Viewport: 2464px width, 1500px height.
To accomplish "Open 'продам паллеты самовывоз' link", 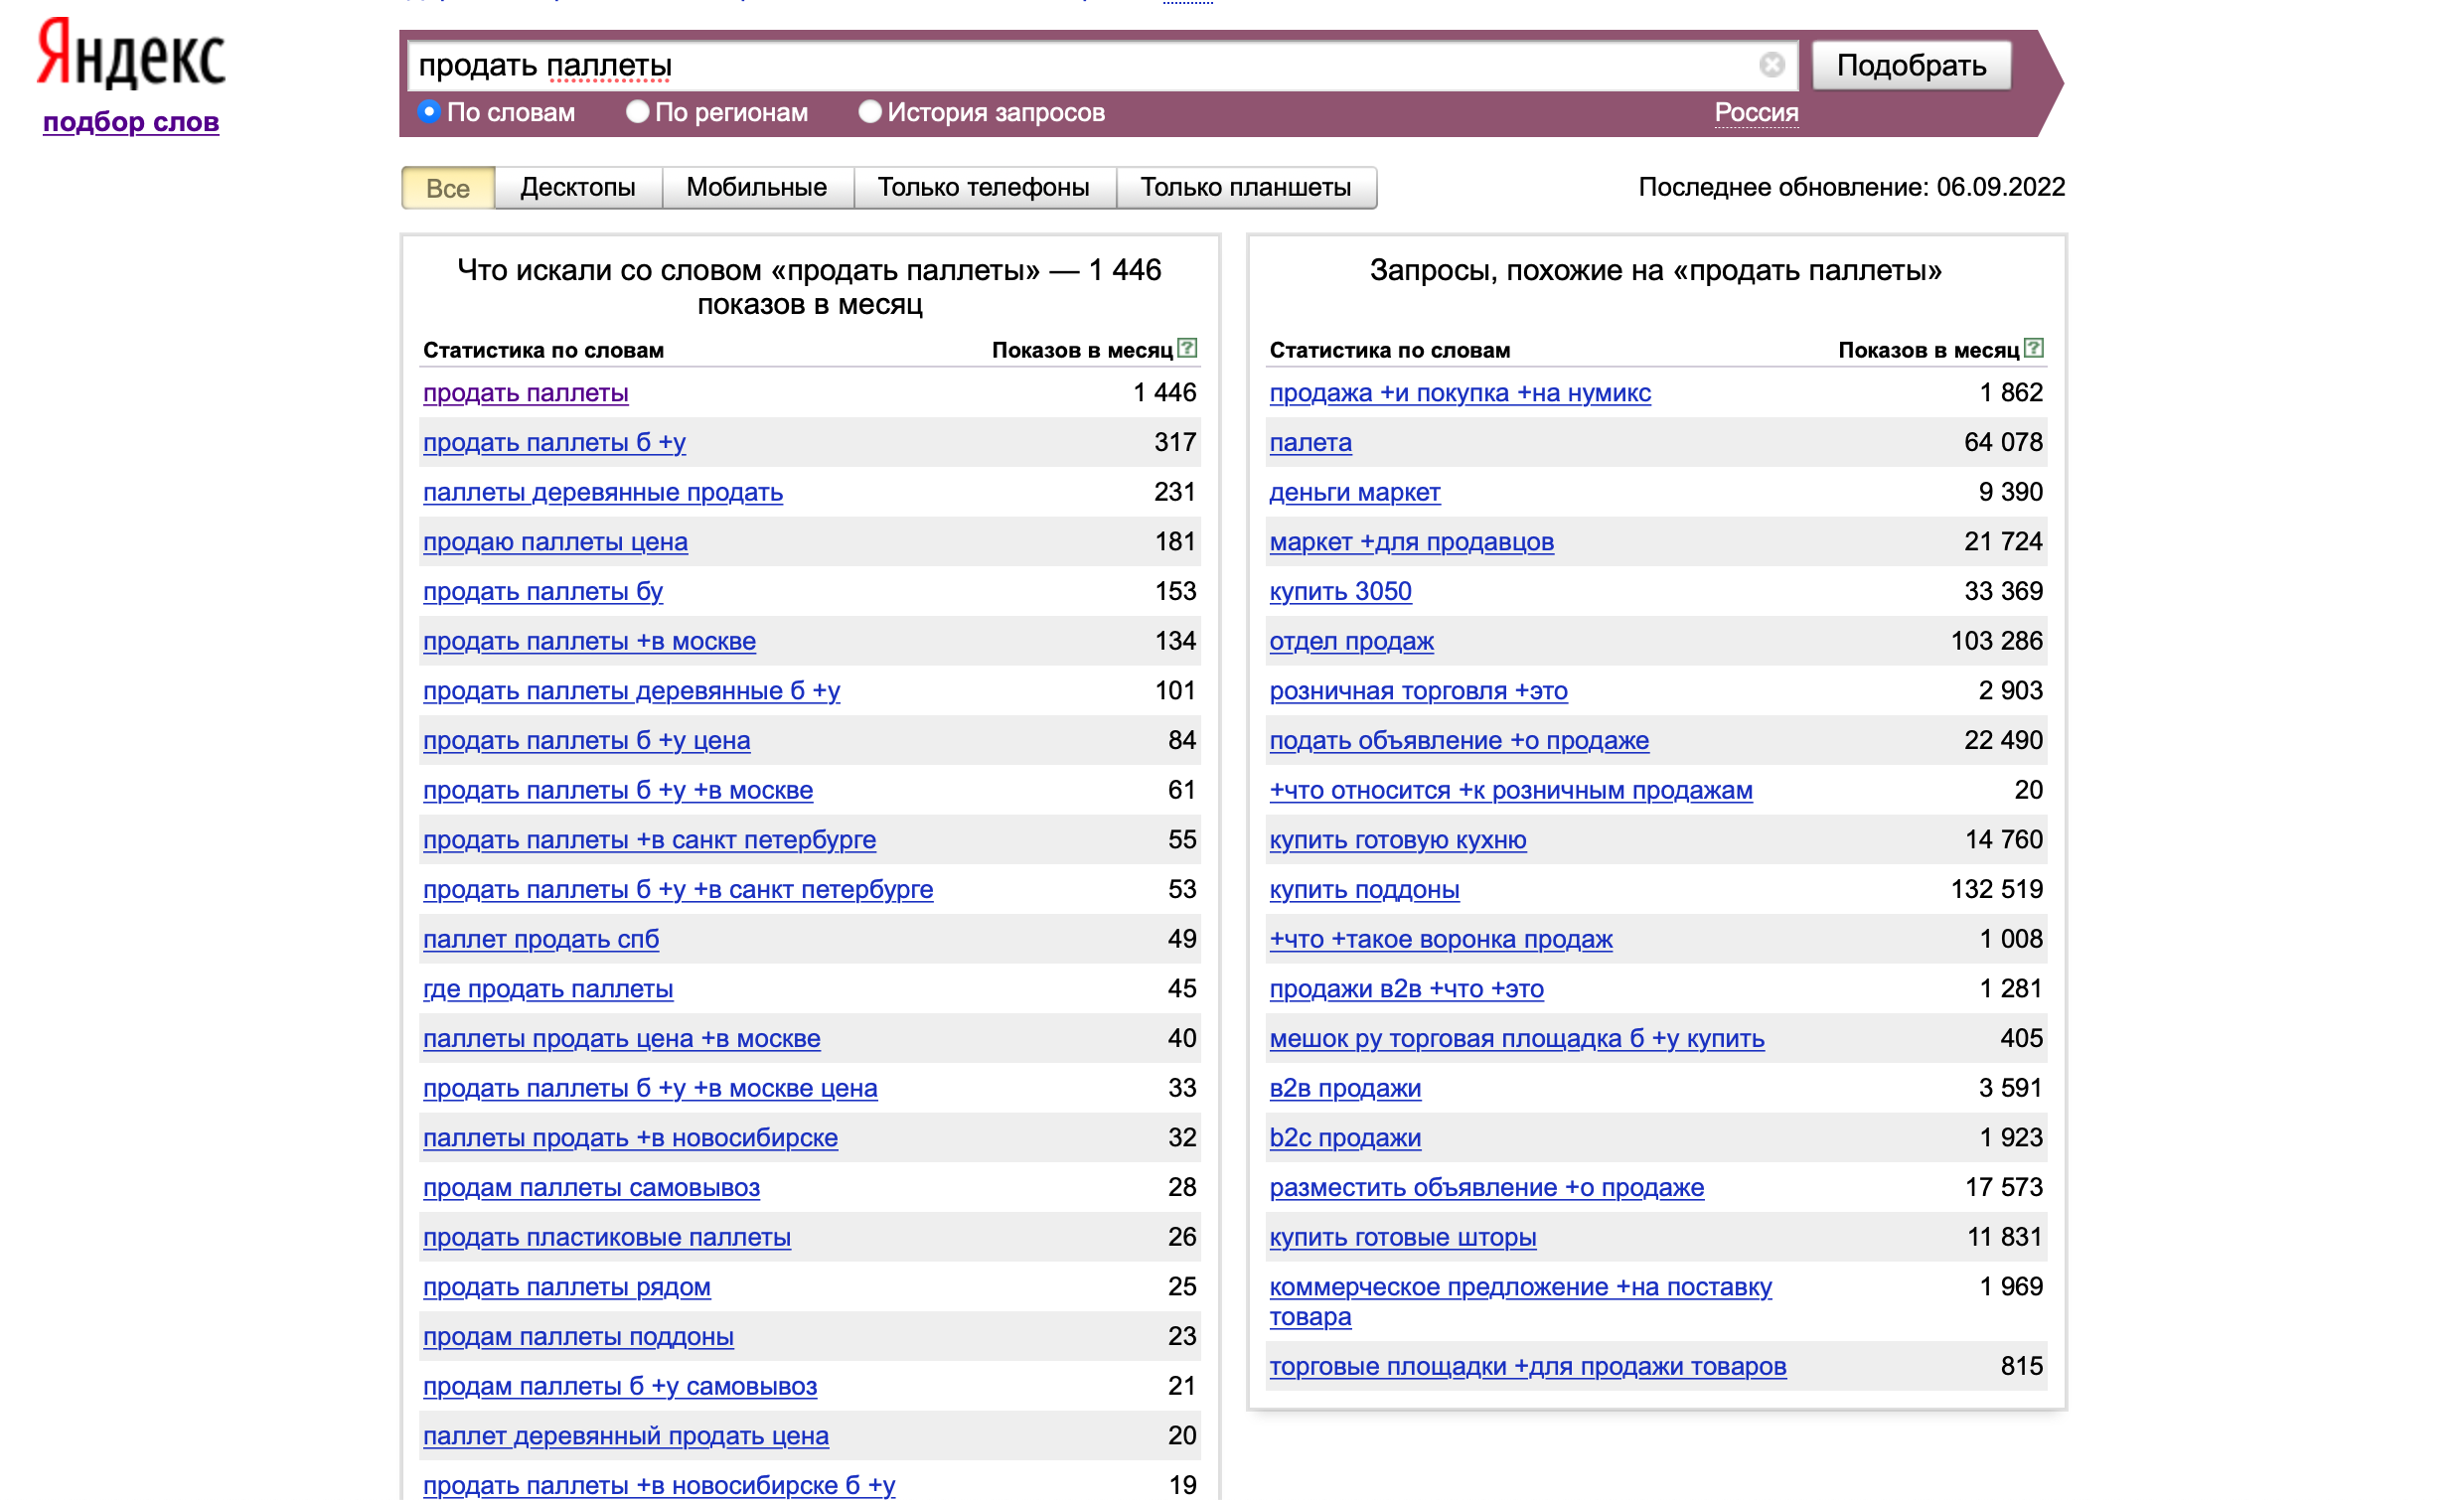I will [x=591, y=1188].
